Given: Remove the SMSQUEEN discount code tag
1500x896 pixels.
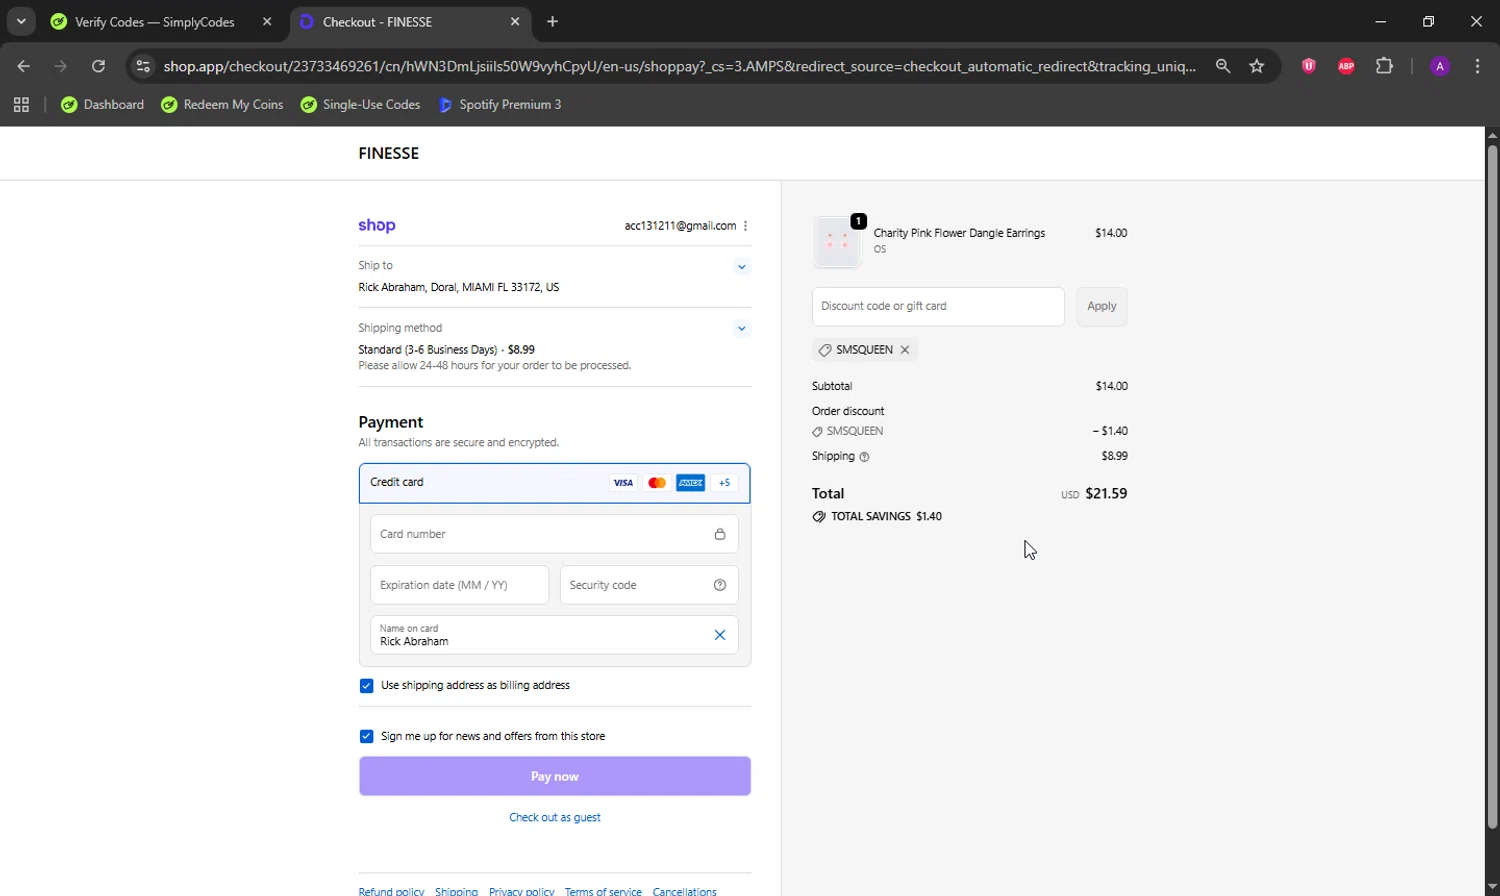Looking at the screenshot, I should (x=904, y=350).
